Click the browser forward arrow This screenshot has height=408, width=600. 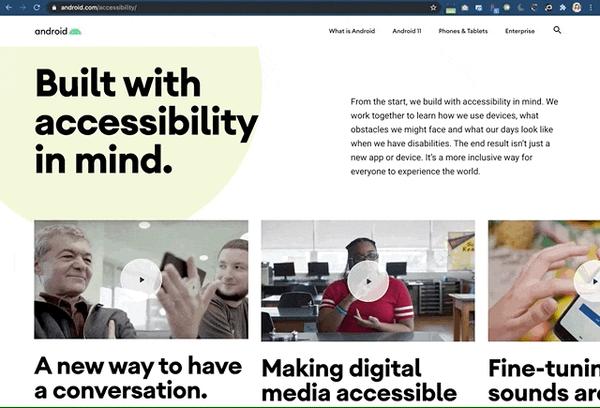tap(23, 7)
